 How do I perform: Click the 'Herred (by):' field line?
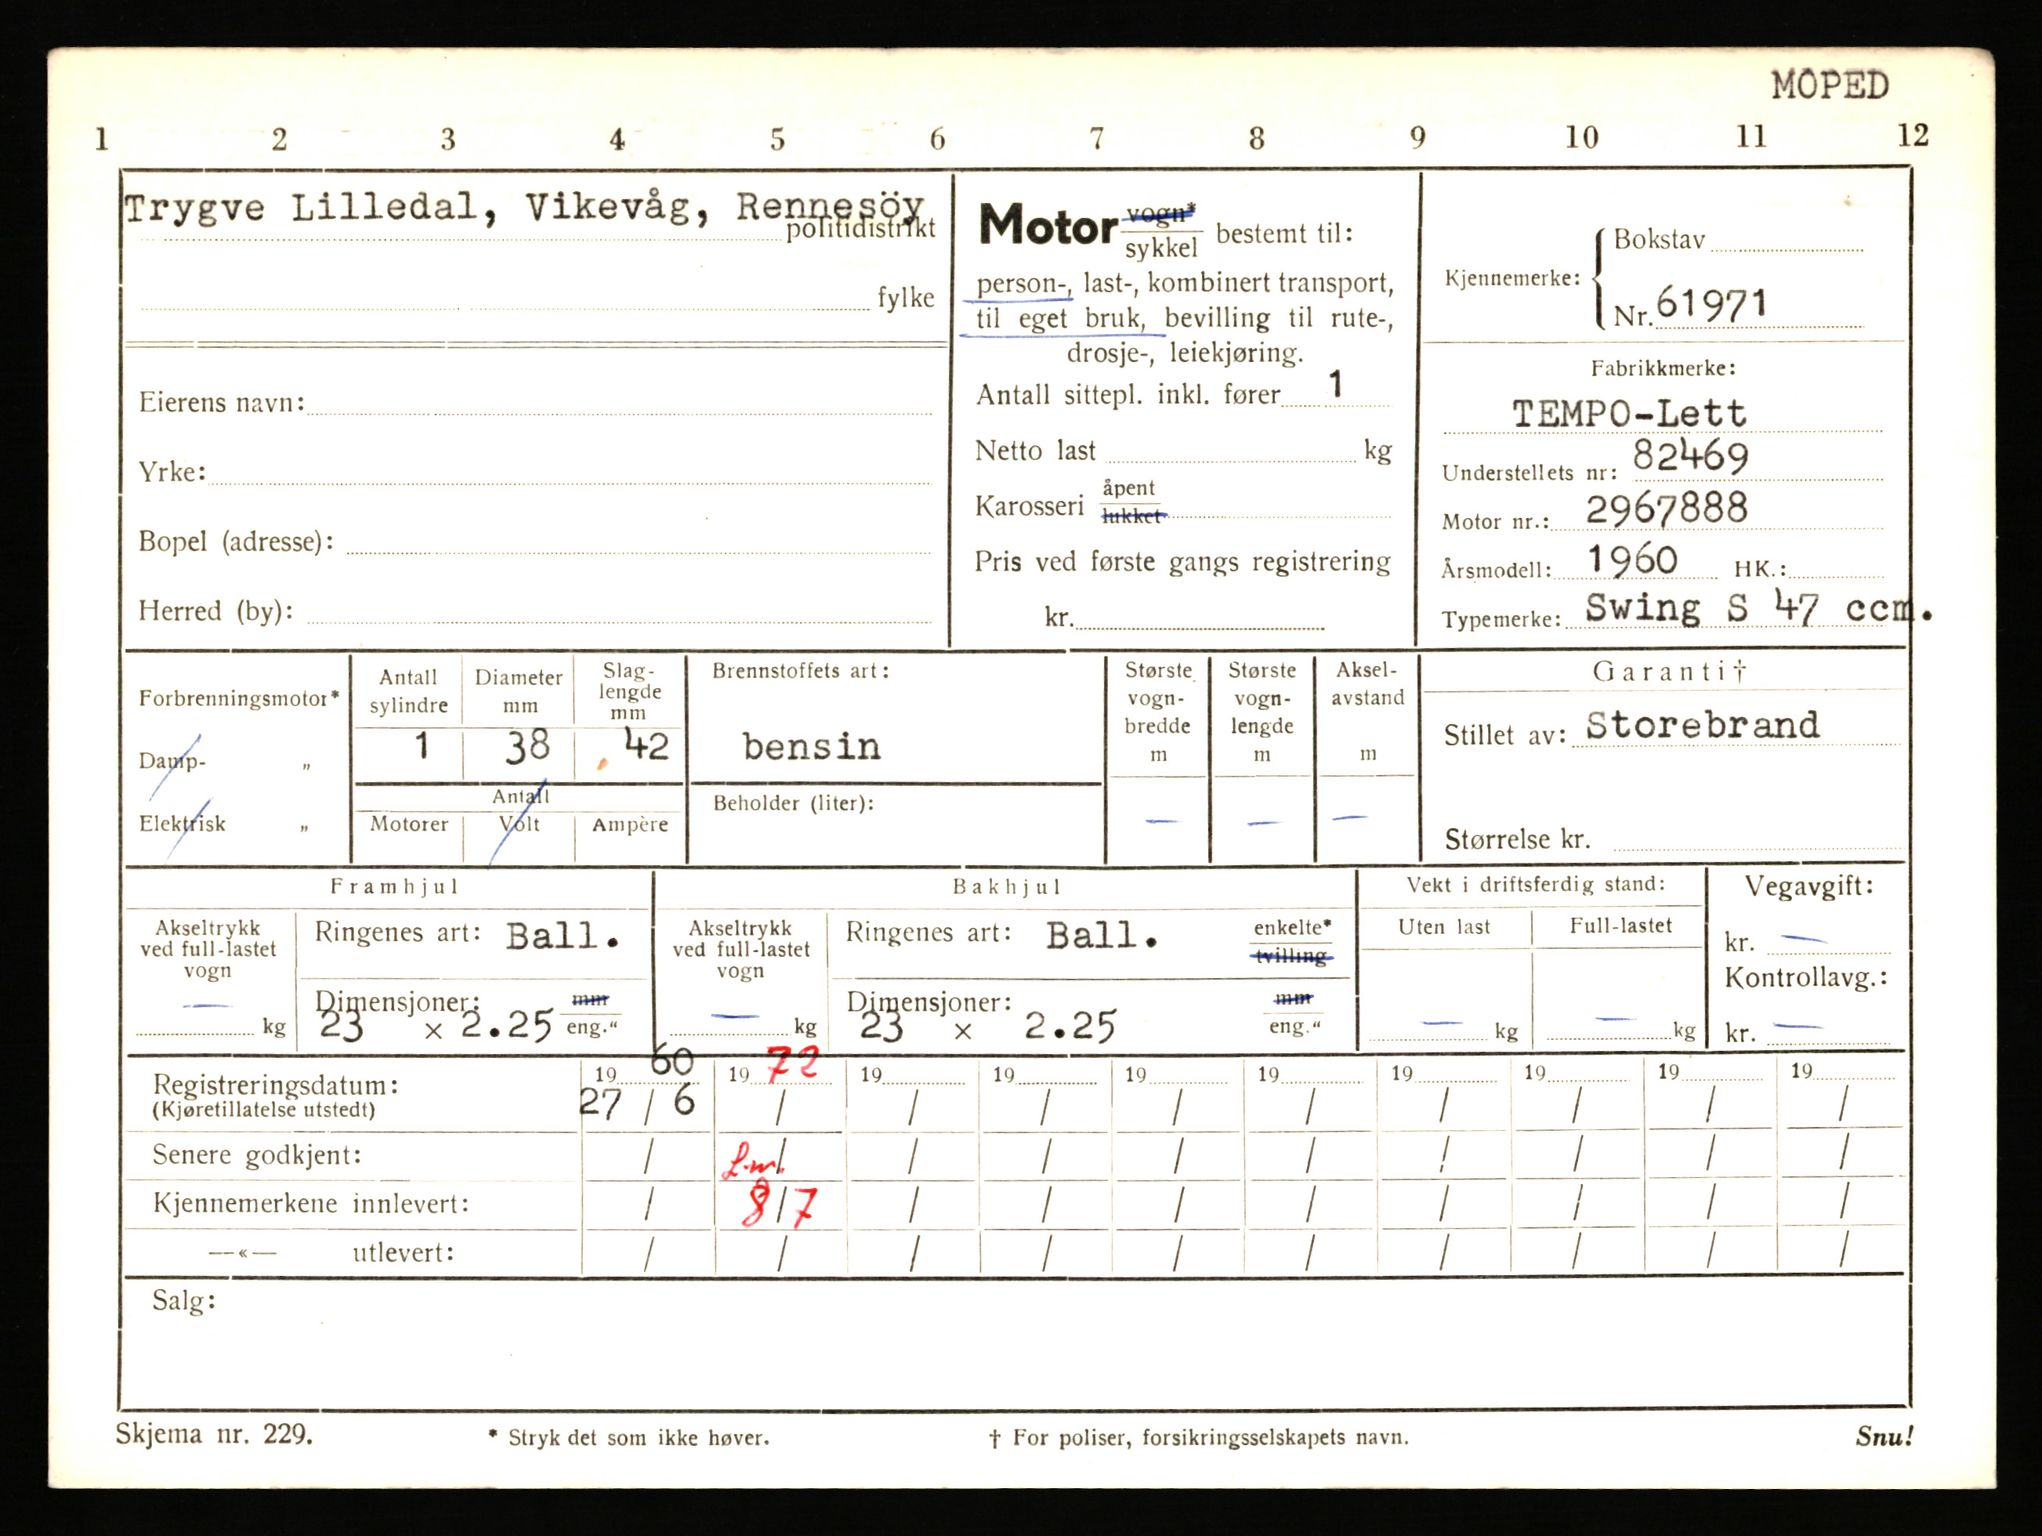coord(619,612)
